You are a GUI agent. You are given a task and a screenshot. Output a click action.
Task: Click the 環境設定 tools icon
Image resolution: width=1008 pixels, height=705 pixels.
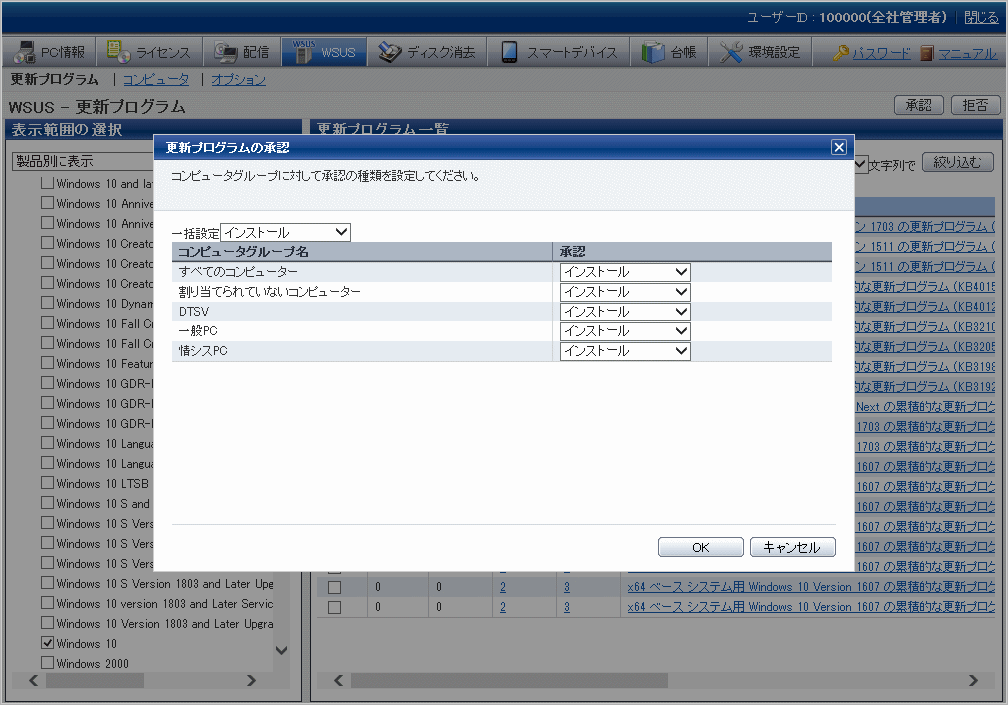731,52
